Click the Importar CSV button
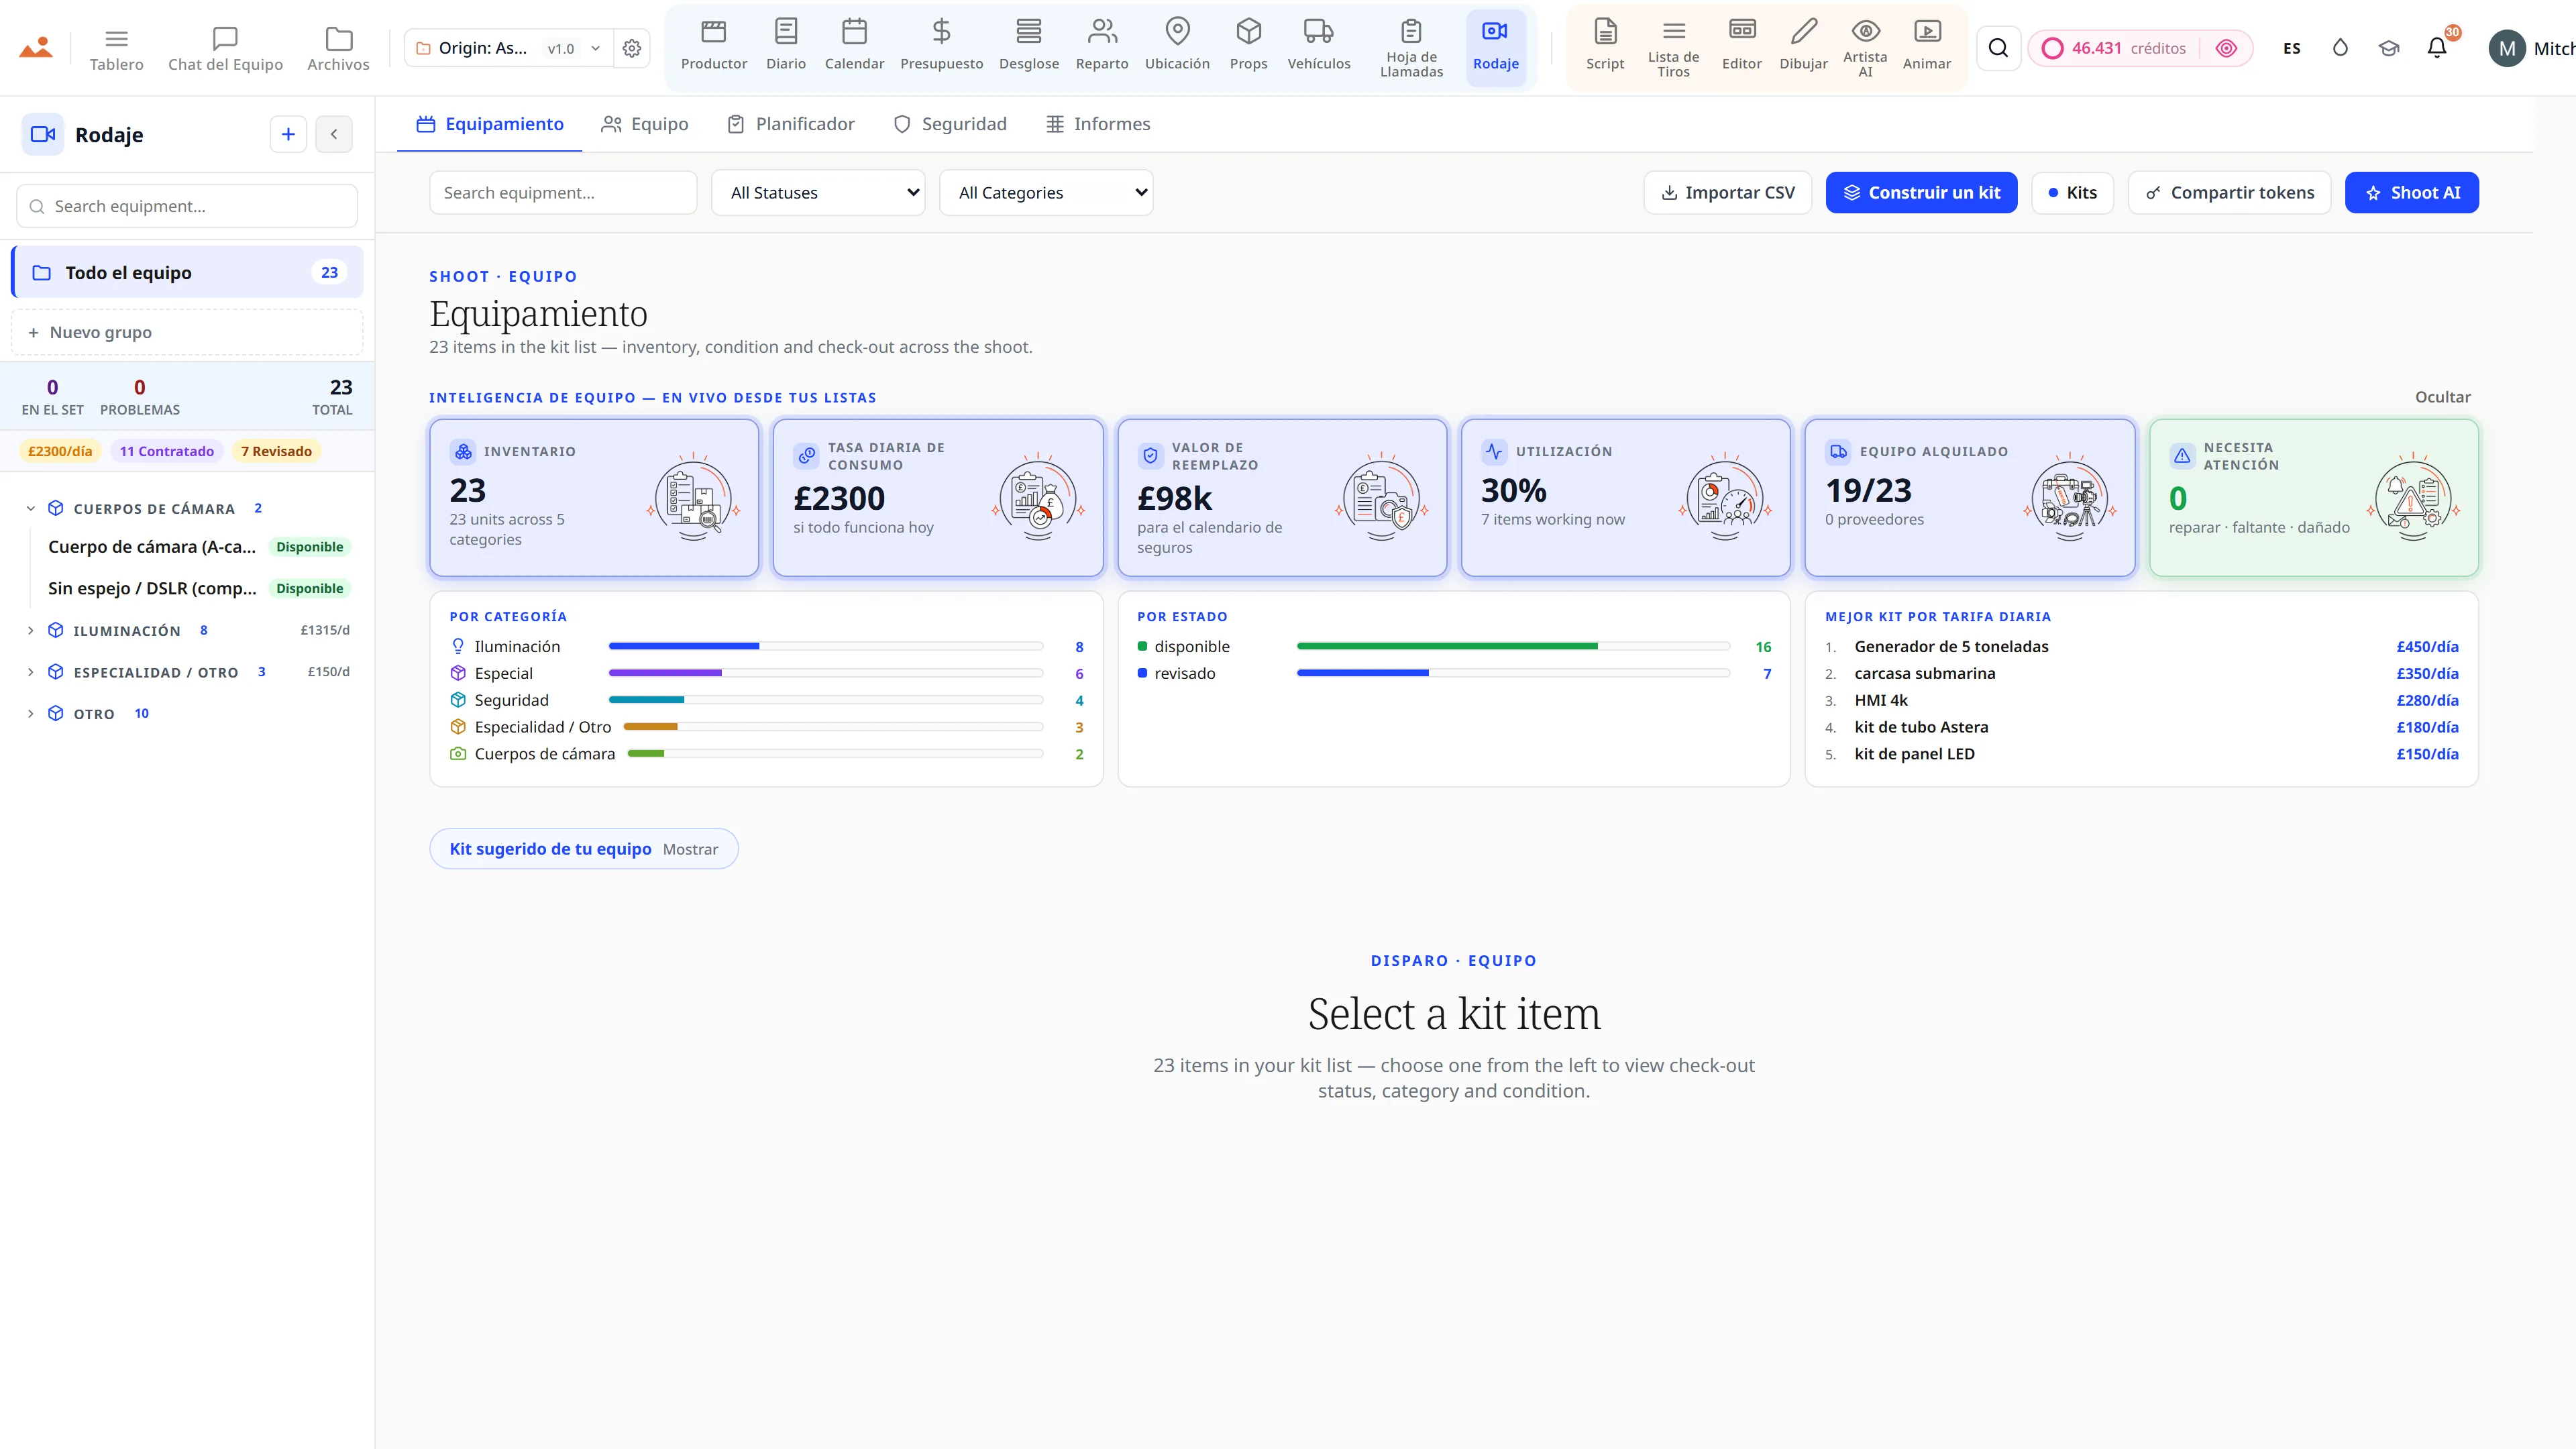The image size is (2576, 1449). tap(1727, 193)
